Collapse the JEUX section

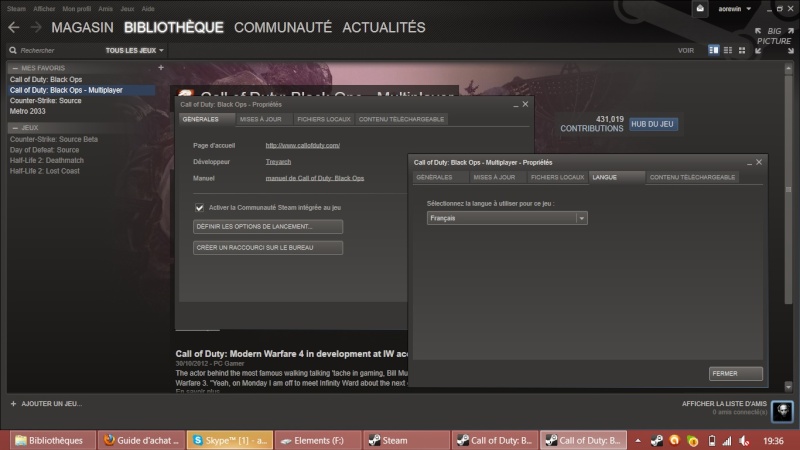click(15, 128)
